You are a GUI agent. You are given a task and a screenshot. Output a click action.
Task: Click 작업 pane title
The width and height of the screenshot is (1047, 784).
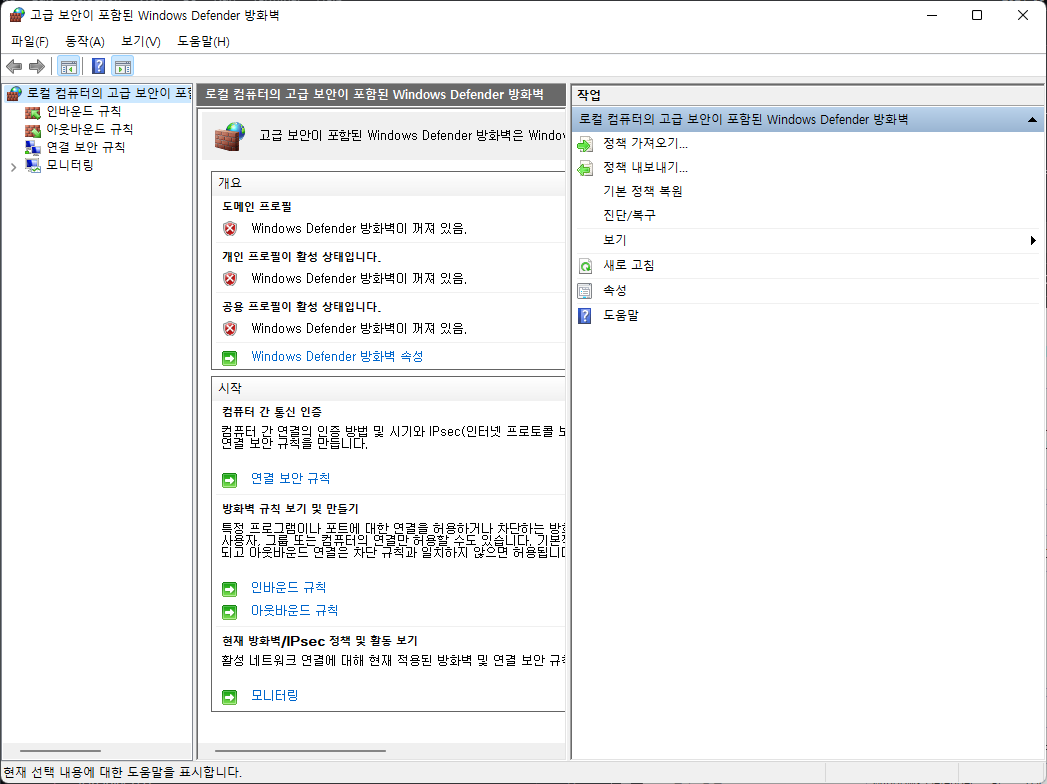(589, 95)
